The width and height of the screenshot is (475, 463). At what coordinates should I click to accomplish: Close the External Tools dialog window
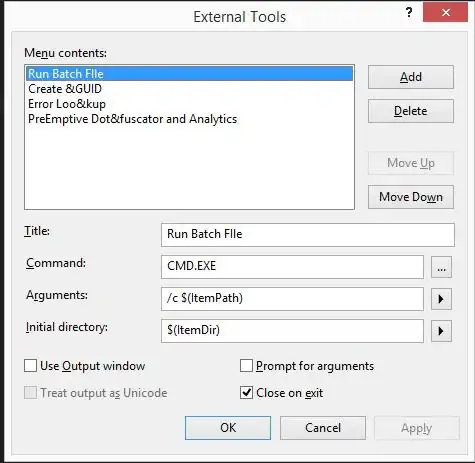[x=445, y=13]
